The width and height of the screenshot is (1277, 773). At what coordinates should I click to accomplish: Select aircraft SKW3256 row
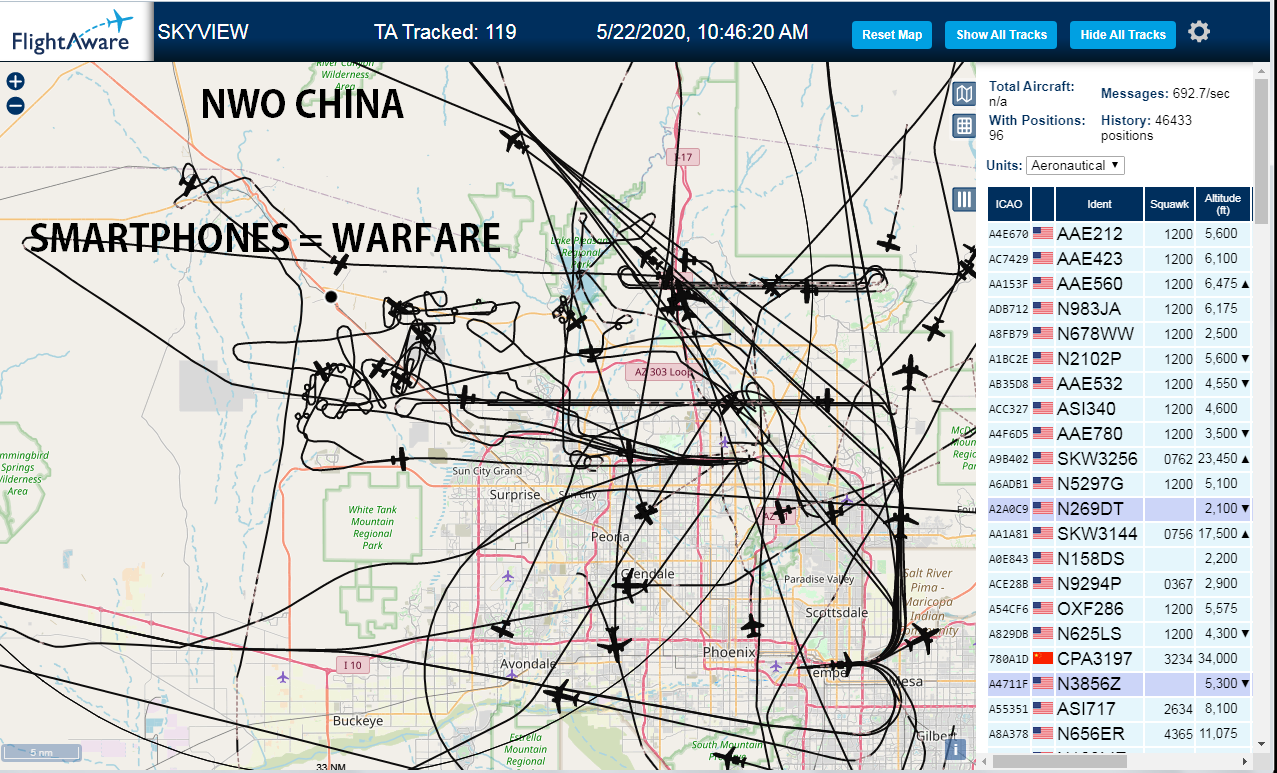click(x=1120, y=459)
